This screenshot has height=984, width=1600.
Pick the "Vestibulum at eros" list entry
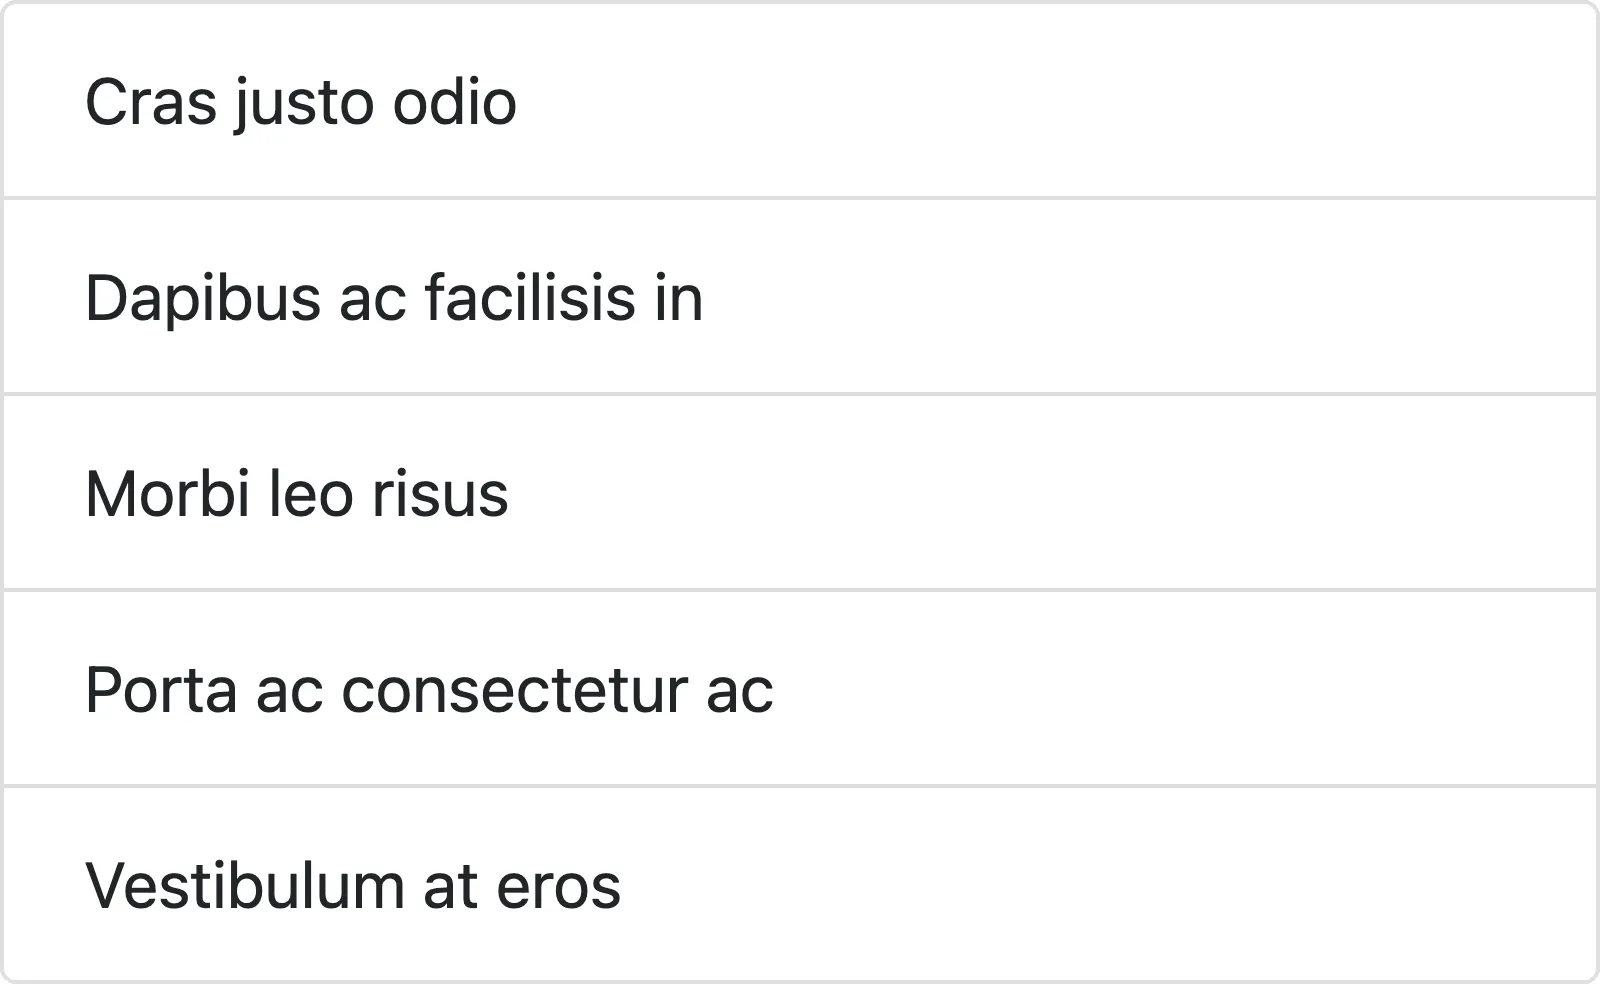[x=800, y=885]
